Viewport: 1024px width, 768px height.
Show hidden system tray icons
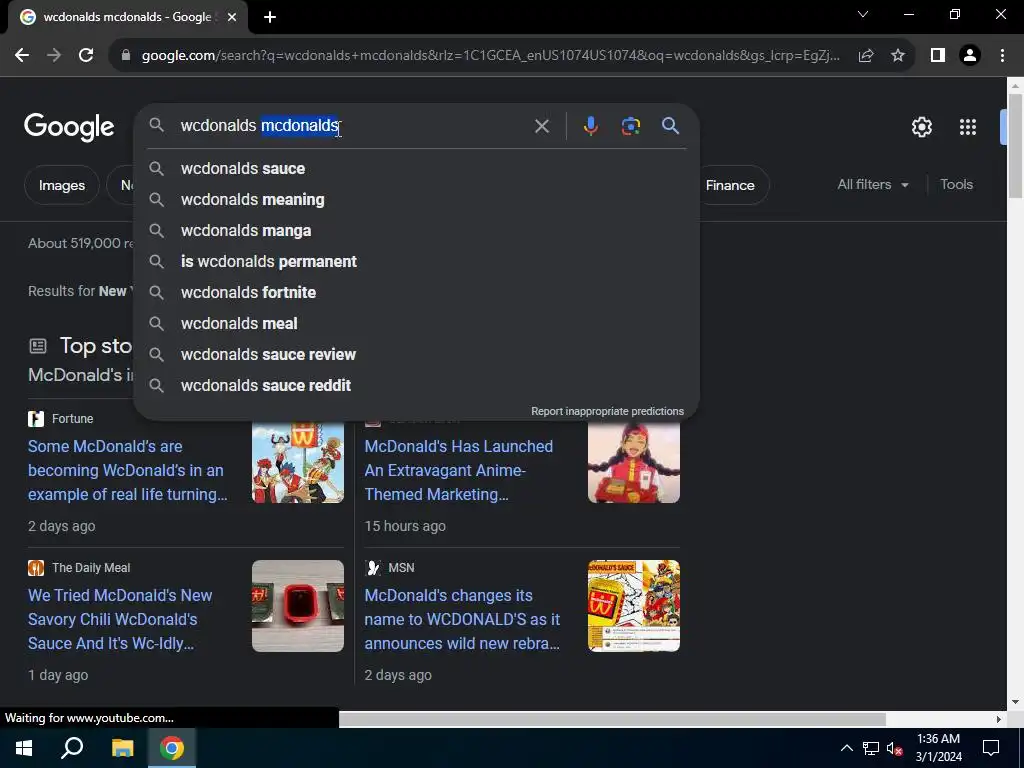(x=846, y=748)
